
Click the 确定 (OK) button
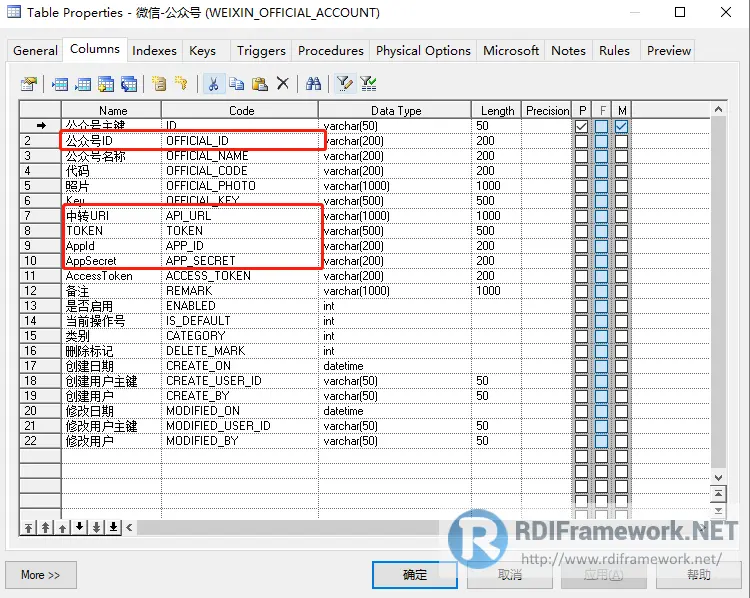pos(415,575)
